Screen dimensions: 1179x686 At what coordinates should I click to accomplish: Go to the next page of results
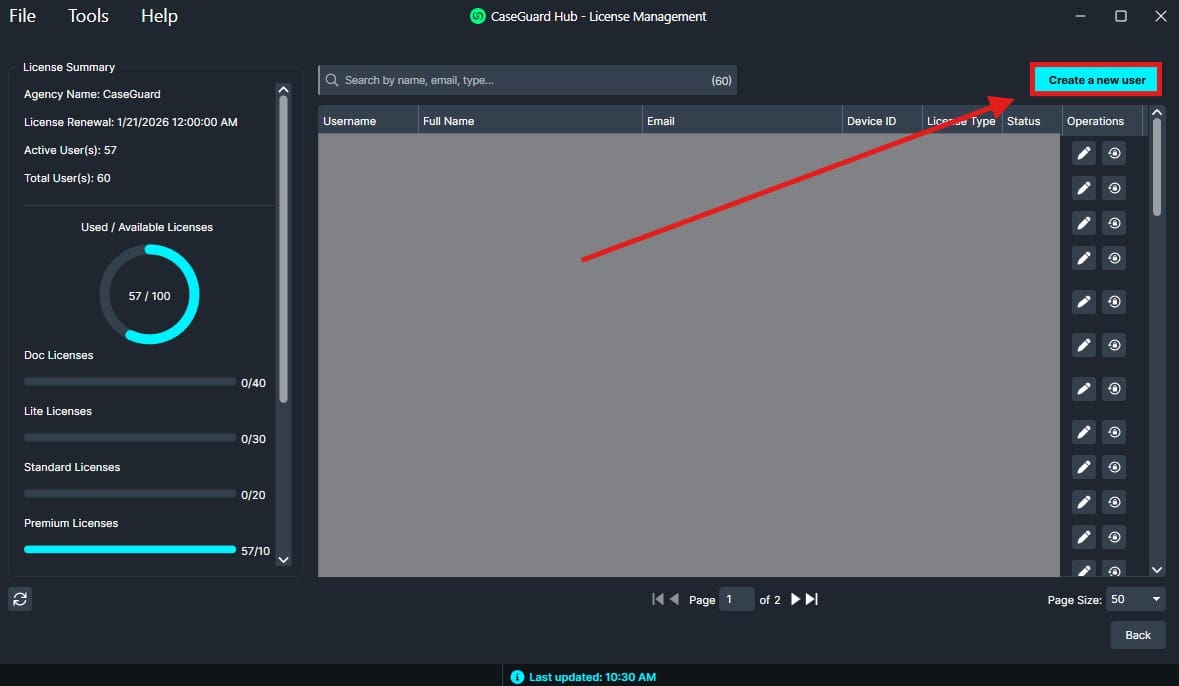794,599
